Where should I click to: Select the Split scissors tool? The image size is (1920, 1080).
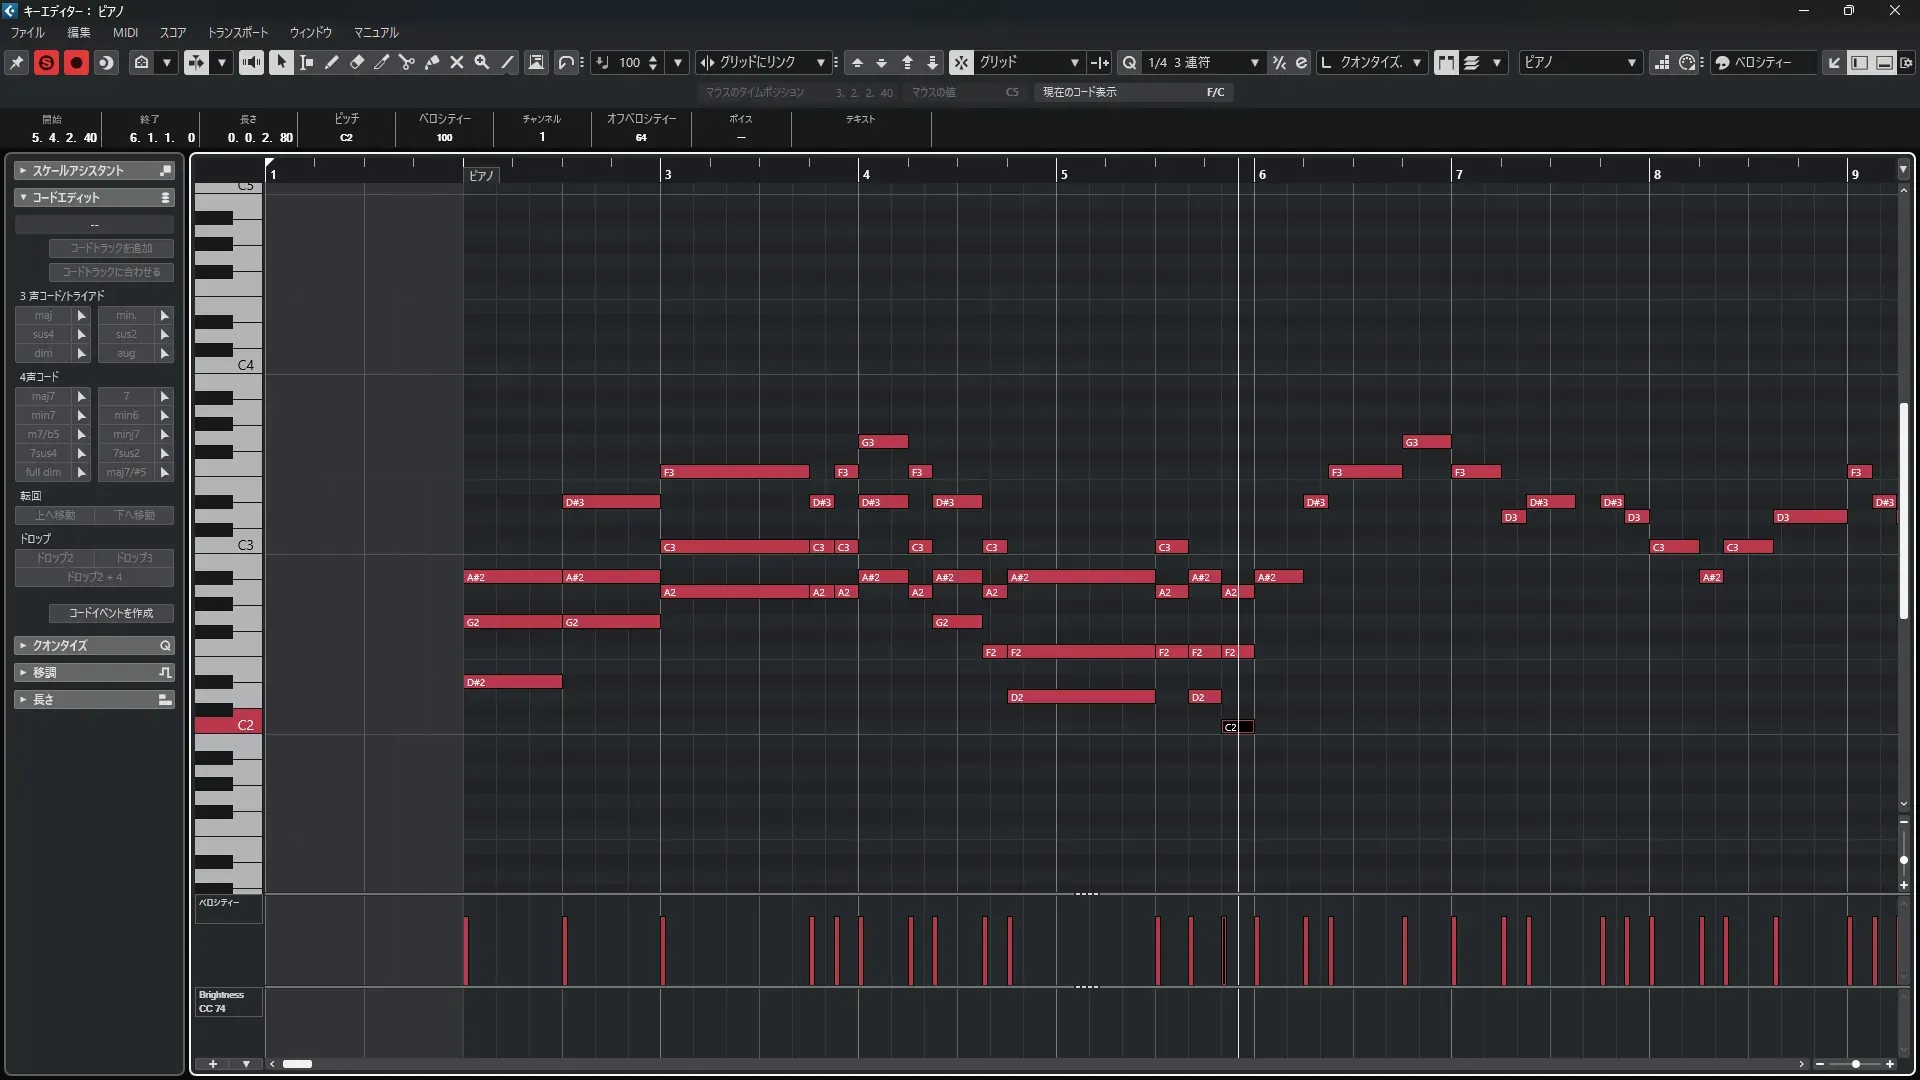pos(406,62)
